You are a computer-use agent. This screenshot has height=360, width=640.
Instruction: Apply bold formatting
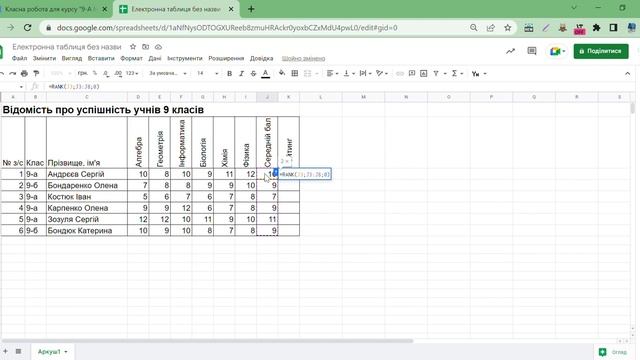point(229,73)
